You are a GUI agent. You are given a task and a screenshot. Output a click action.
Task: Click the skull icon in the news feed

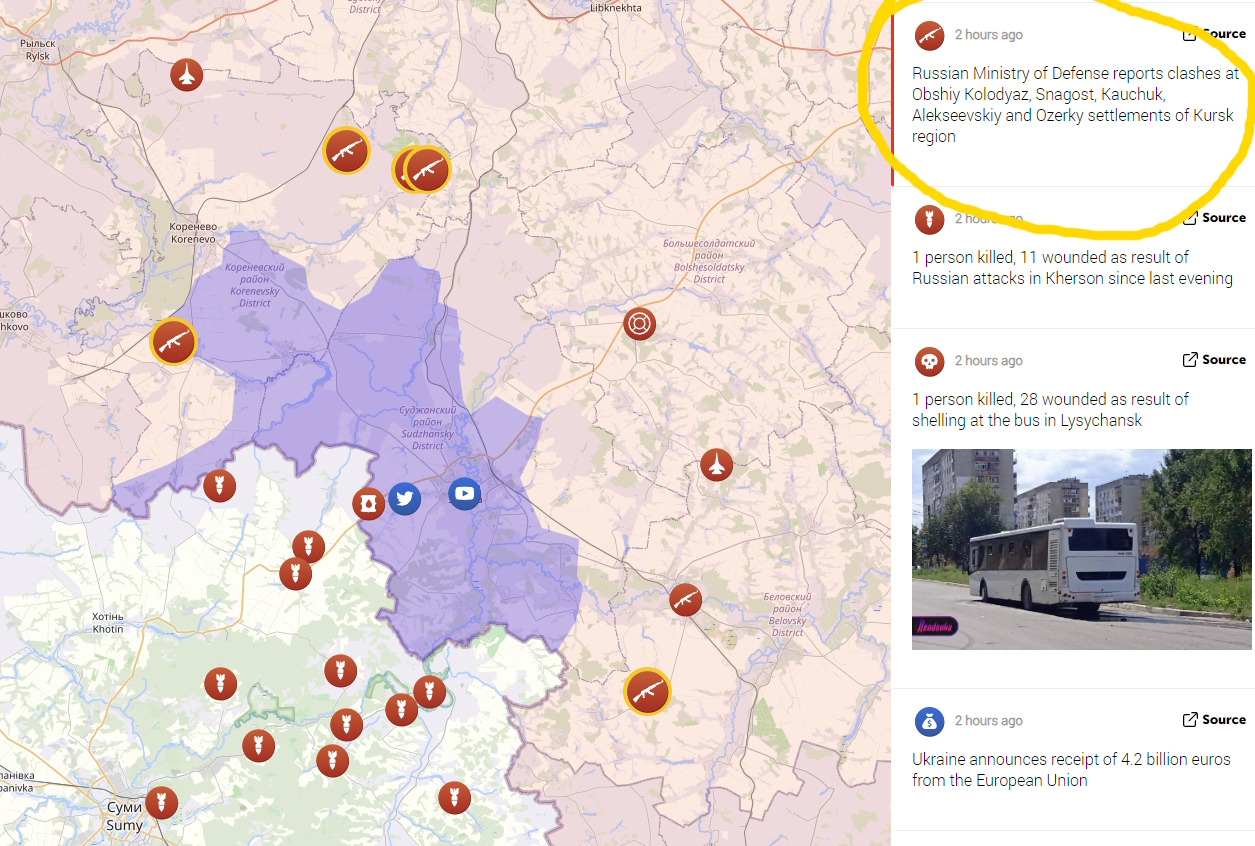point(929,361)
